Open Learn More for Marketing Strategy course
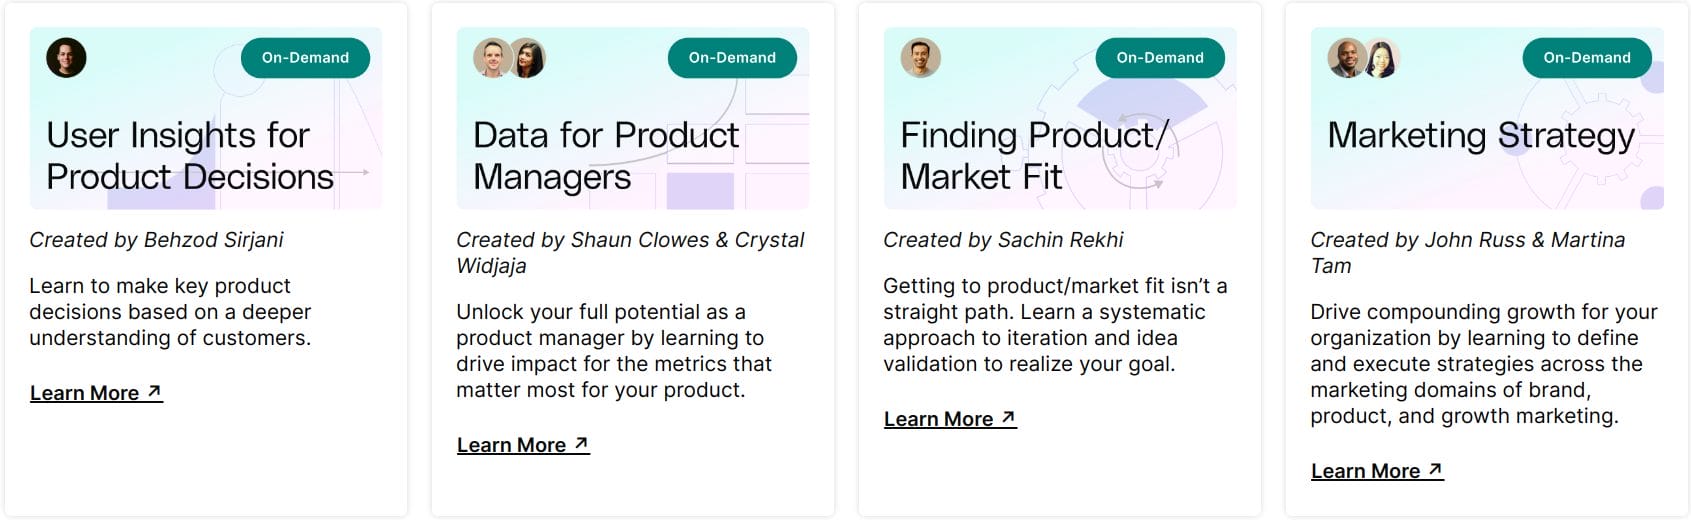 (1366, 471)
